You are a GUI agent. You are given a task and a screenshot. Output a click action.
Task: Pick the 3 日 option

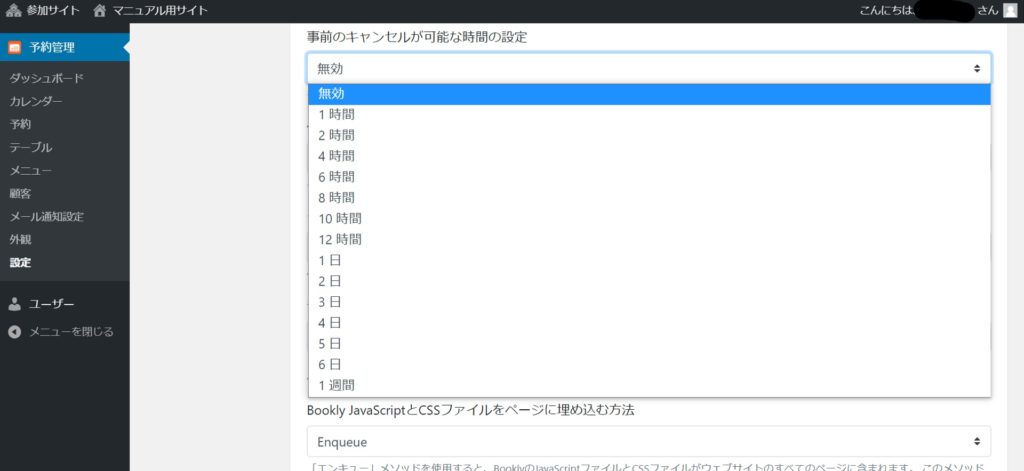(330, 302)
